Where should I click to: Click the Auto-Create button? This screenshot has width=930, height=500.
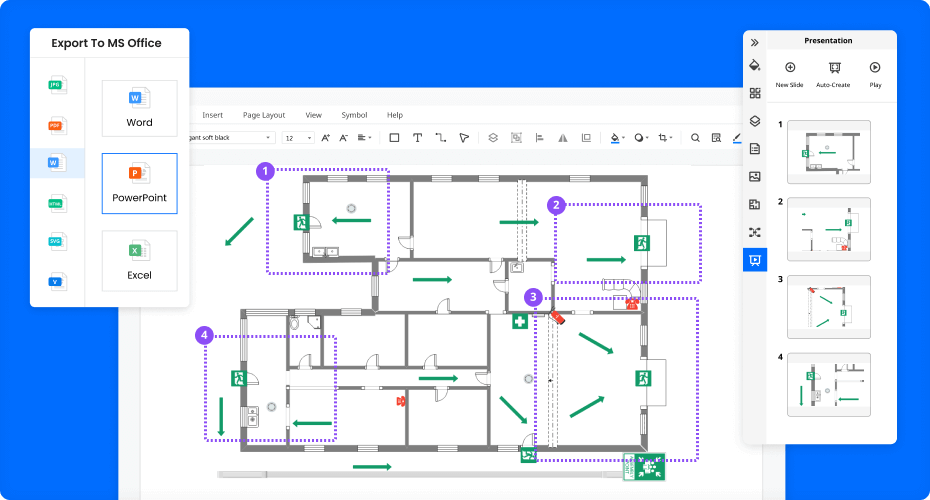832,74
